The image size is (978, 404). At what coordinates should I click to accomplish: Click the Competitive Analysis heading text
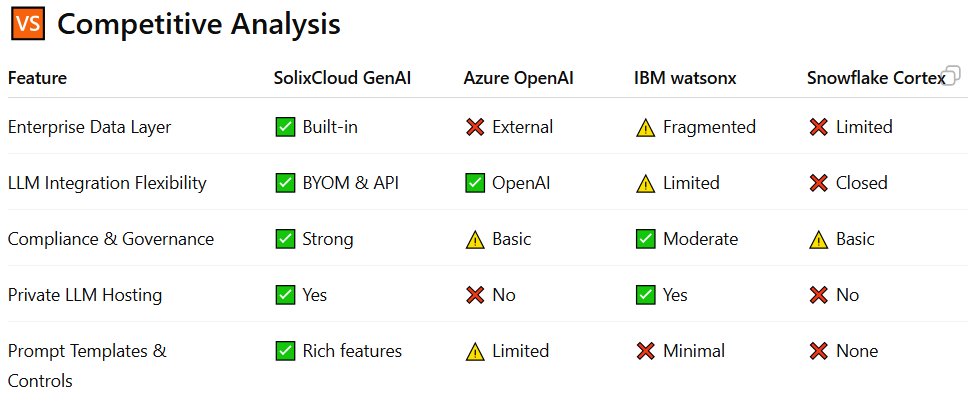198,24
